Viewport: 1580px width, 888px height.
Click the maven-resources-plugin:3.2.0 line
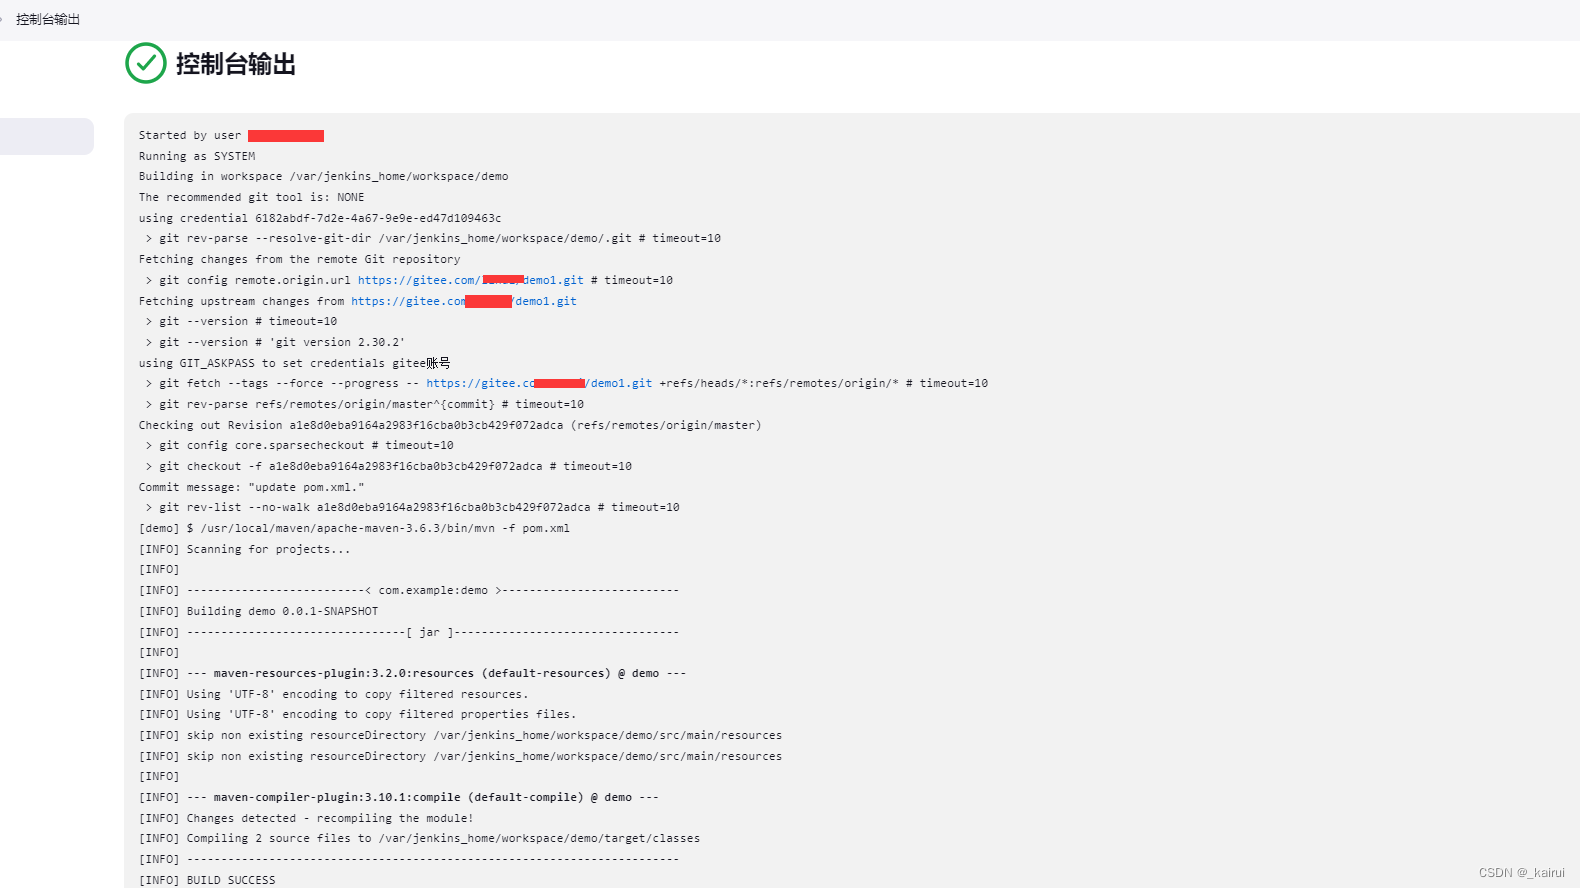(x=413, y=673)
